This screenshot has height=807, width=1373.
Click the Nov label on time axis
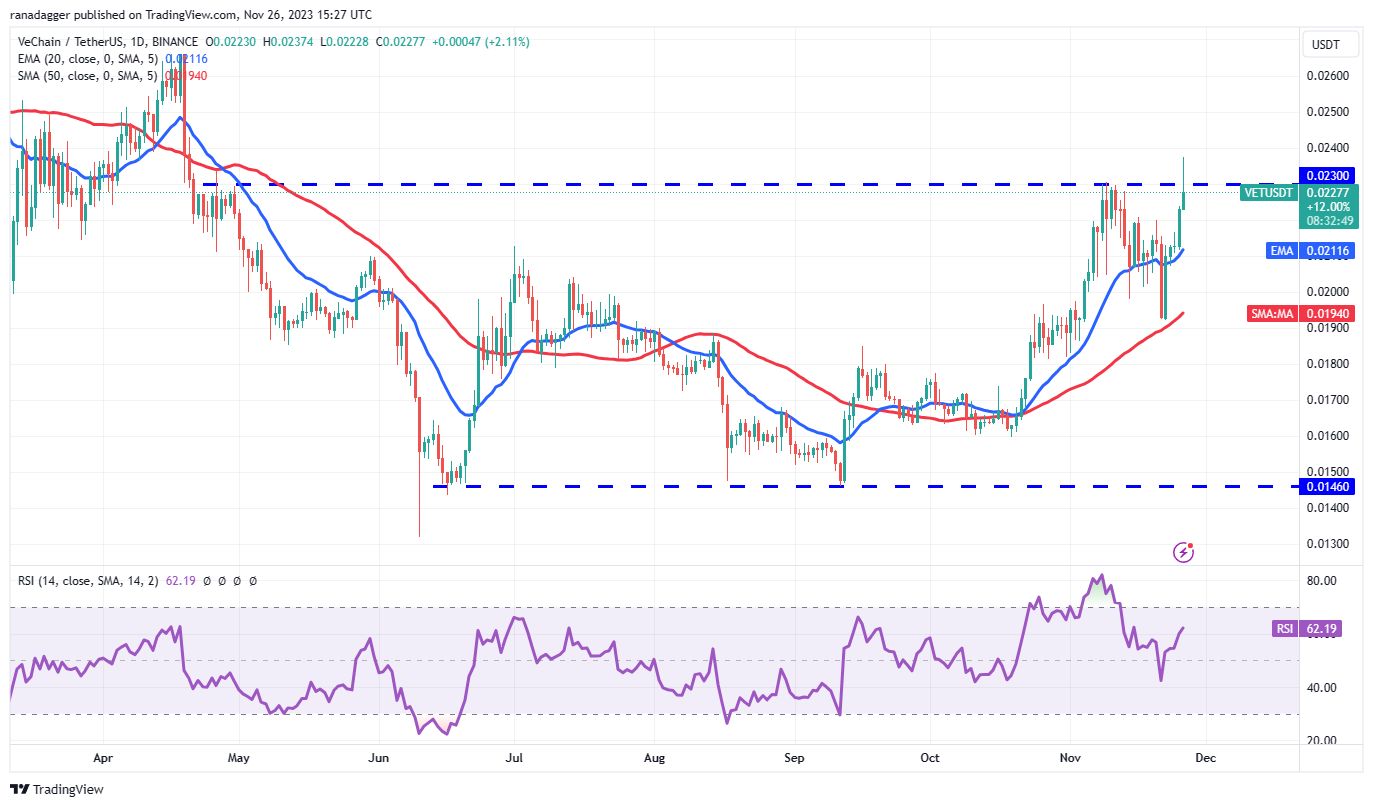click(1069, 758)
